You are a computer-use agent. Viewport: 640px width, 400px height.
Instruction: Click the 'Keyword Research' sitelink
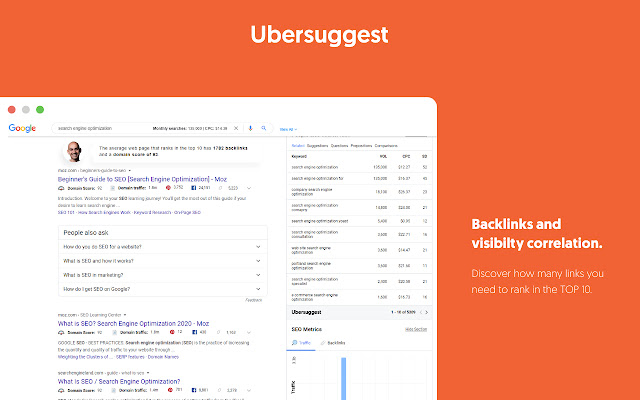[152, 213]
